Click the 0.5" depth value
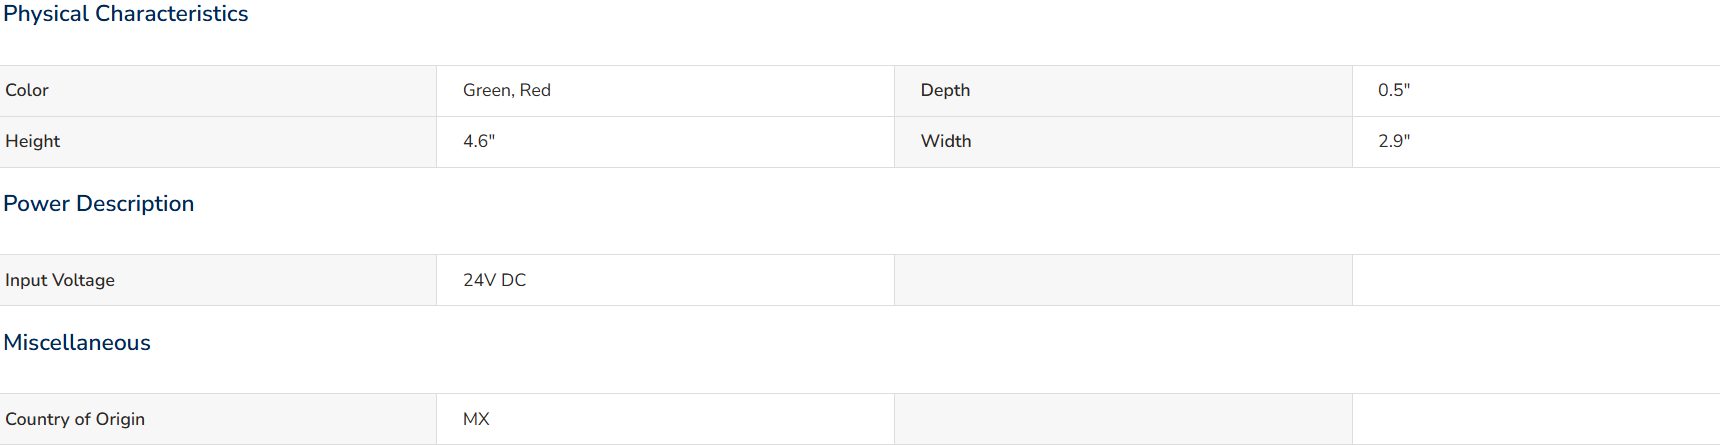1720x445 pixels. (x=1394, y=90)
